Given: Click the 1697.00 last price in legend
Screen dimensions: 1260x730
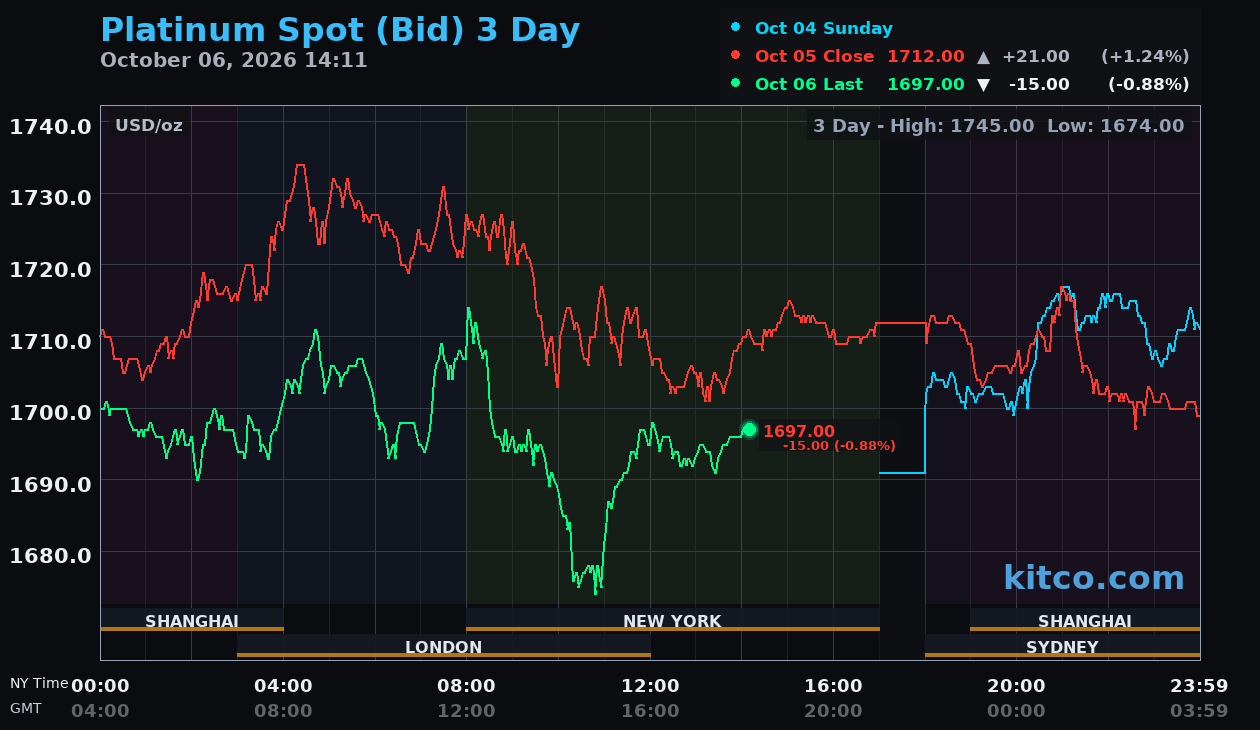Looking at the screenshot, I should (926, 85).
